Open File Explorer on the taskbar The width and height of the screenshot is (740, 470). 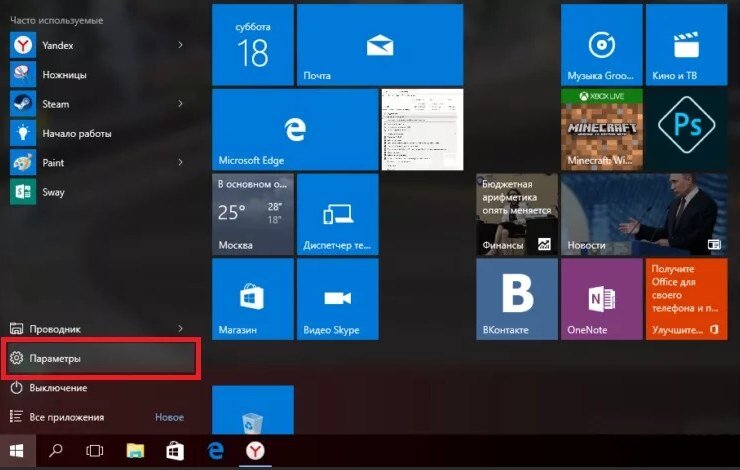(135, 451)
